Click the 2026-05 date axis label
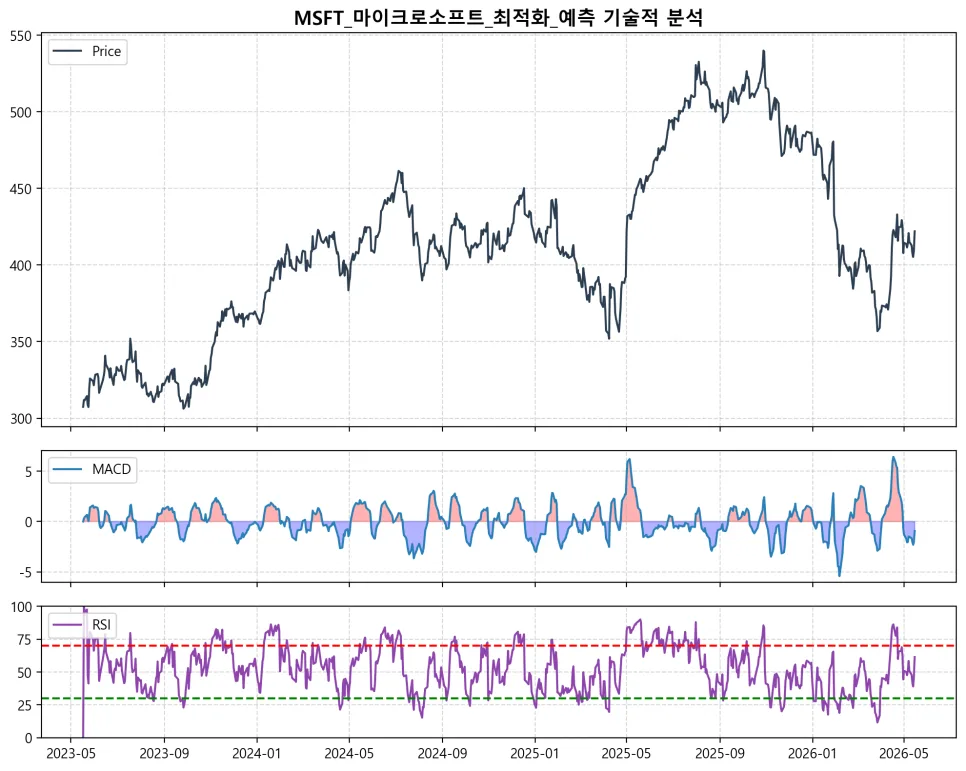Viewport: 966px width, 771px height. click(904, 754)
